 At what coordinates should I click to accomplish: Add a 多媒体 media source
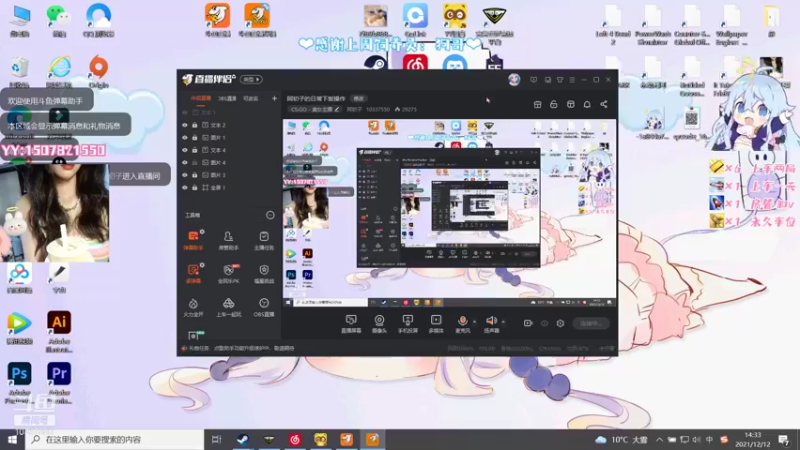point(436,323)
